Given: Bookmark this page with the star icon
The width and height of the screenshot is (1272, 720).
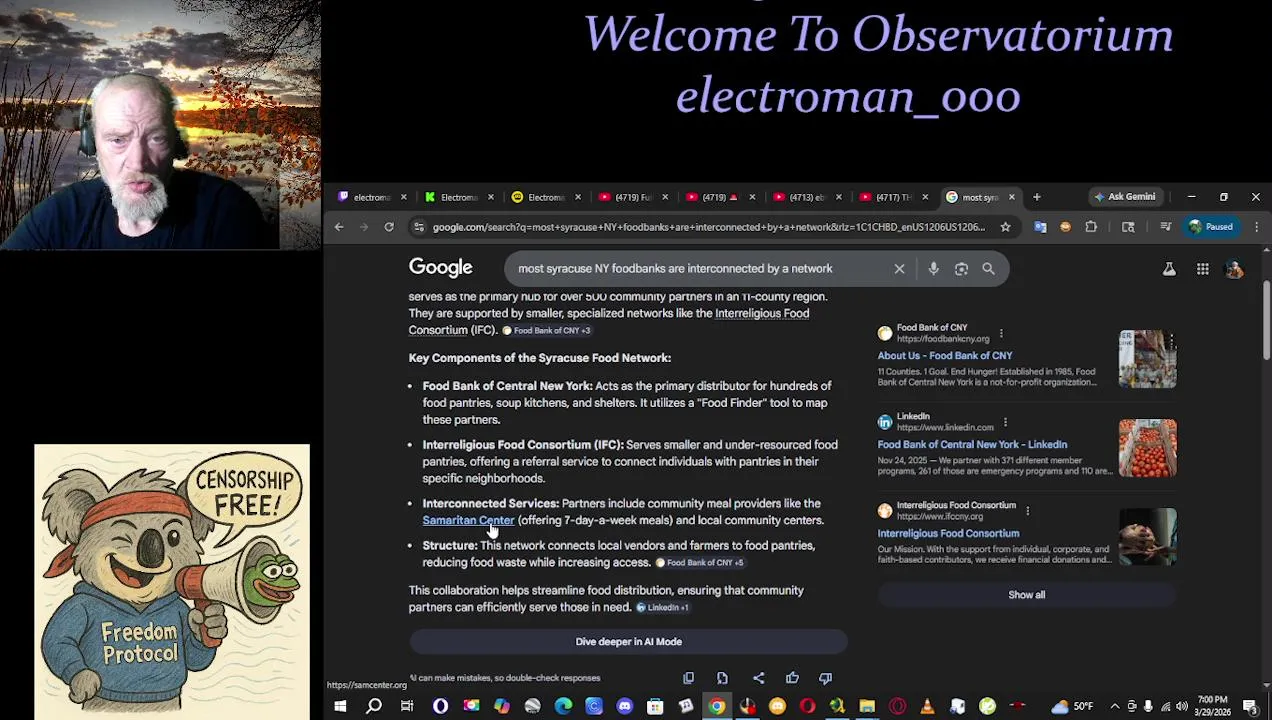Looking at the screenshot, I should click(x=1005, y=227).
